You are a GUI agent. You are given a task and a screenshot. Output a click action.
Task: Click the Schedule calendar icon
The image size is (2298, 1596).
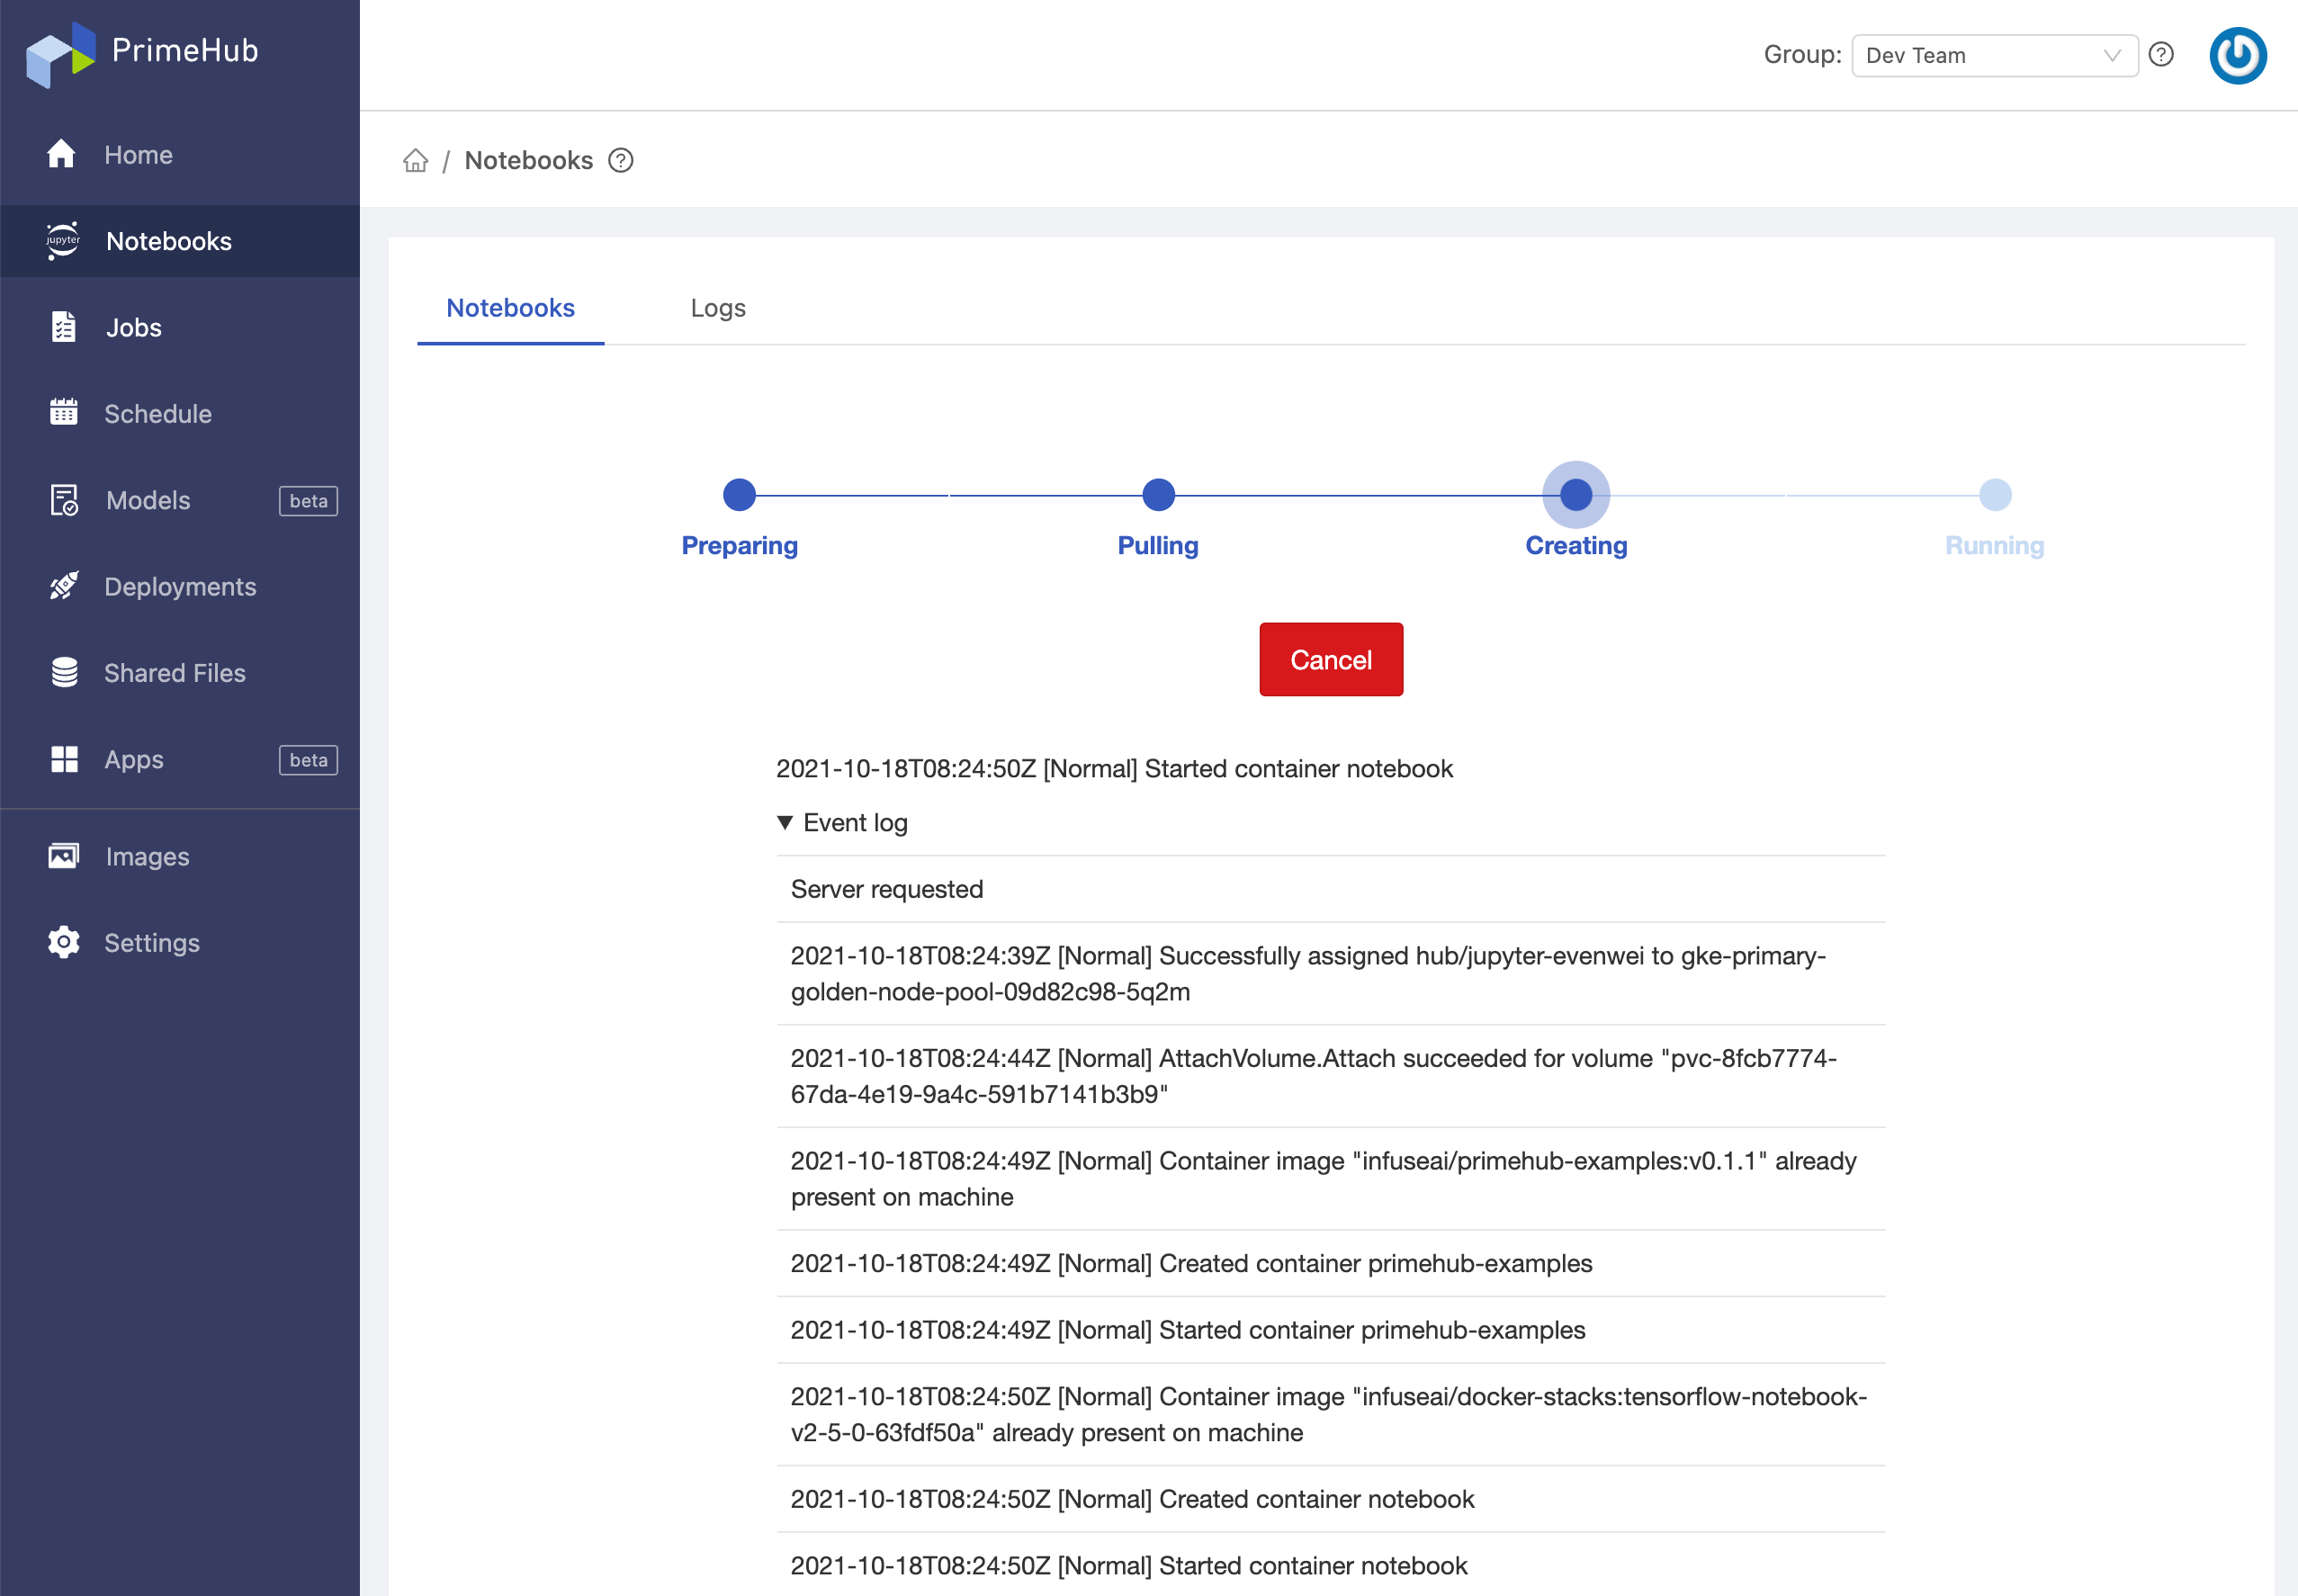64,412
